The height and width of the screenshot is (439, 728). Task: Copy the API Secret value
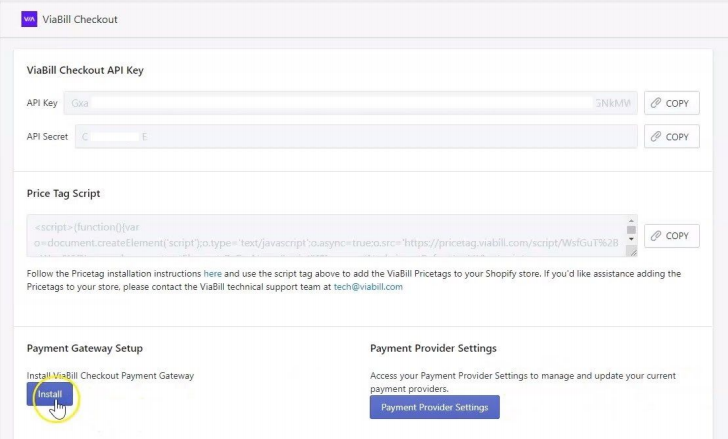click(x=671, y=136)
